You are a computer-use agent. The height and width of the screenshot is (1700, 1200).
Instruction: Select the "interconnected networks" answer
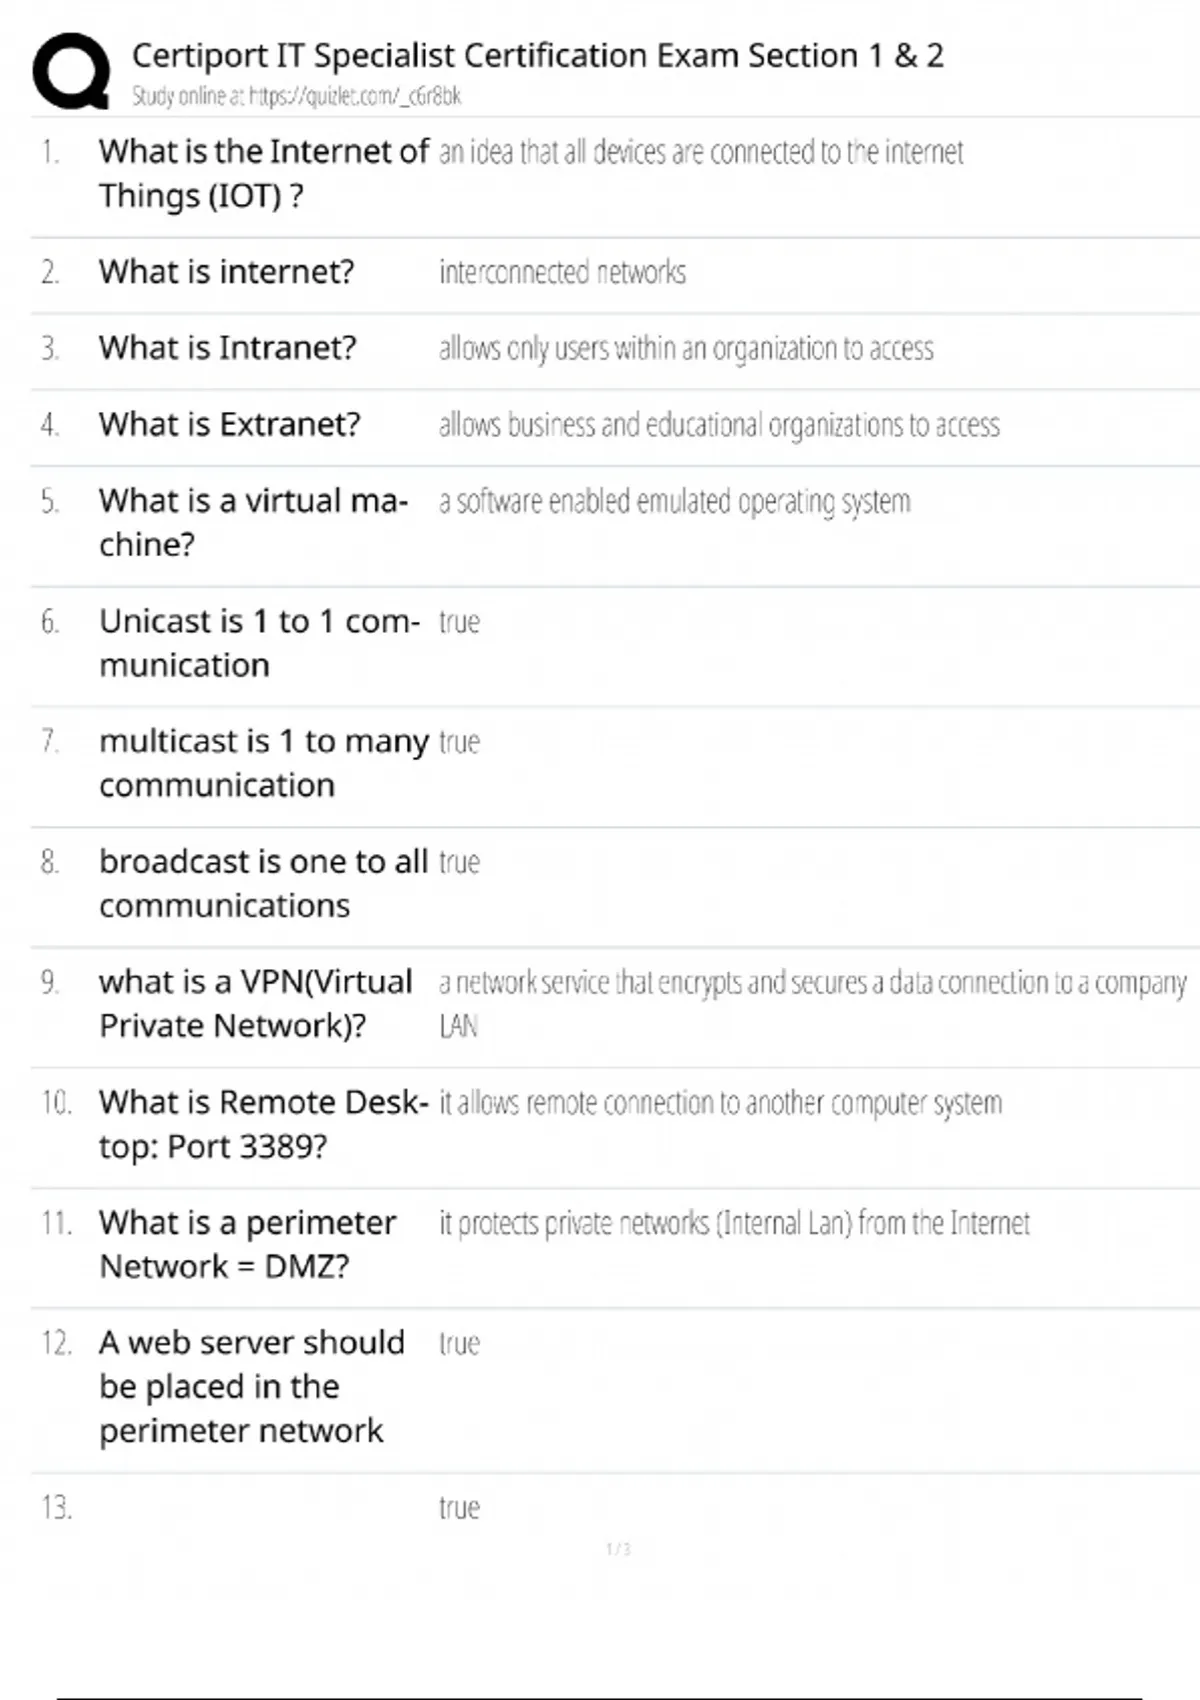pyautogui.click(x=562, y=273)
